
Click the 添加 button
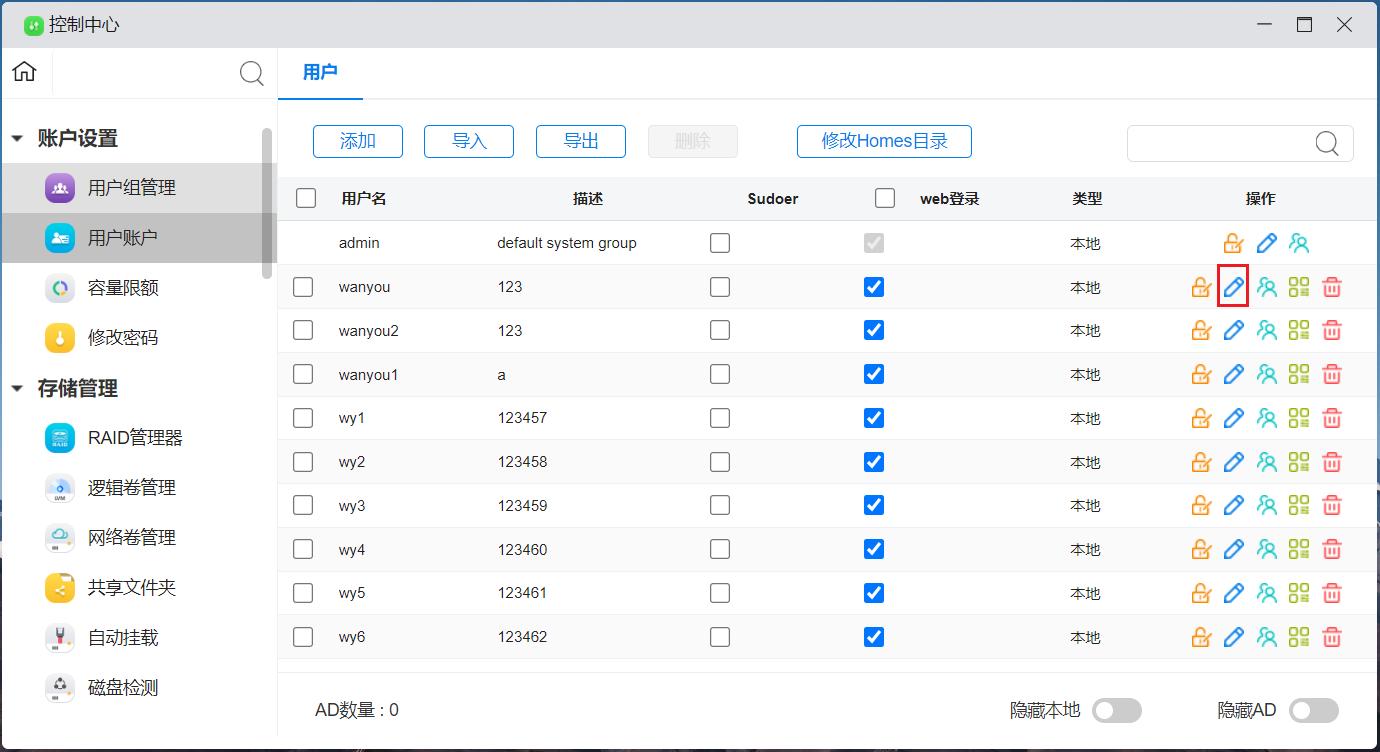[x=358, y=141]
